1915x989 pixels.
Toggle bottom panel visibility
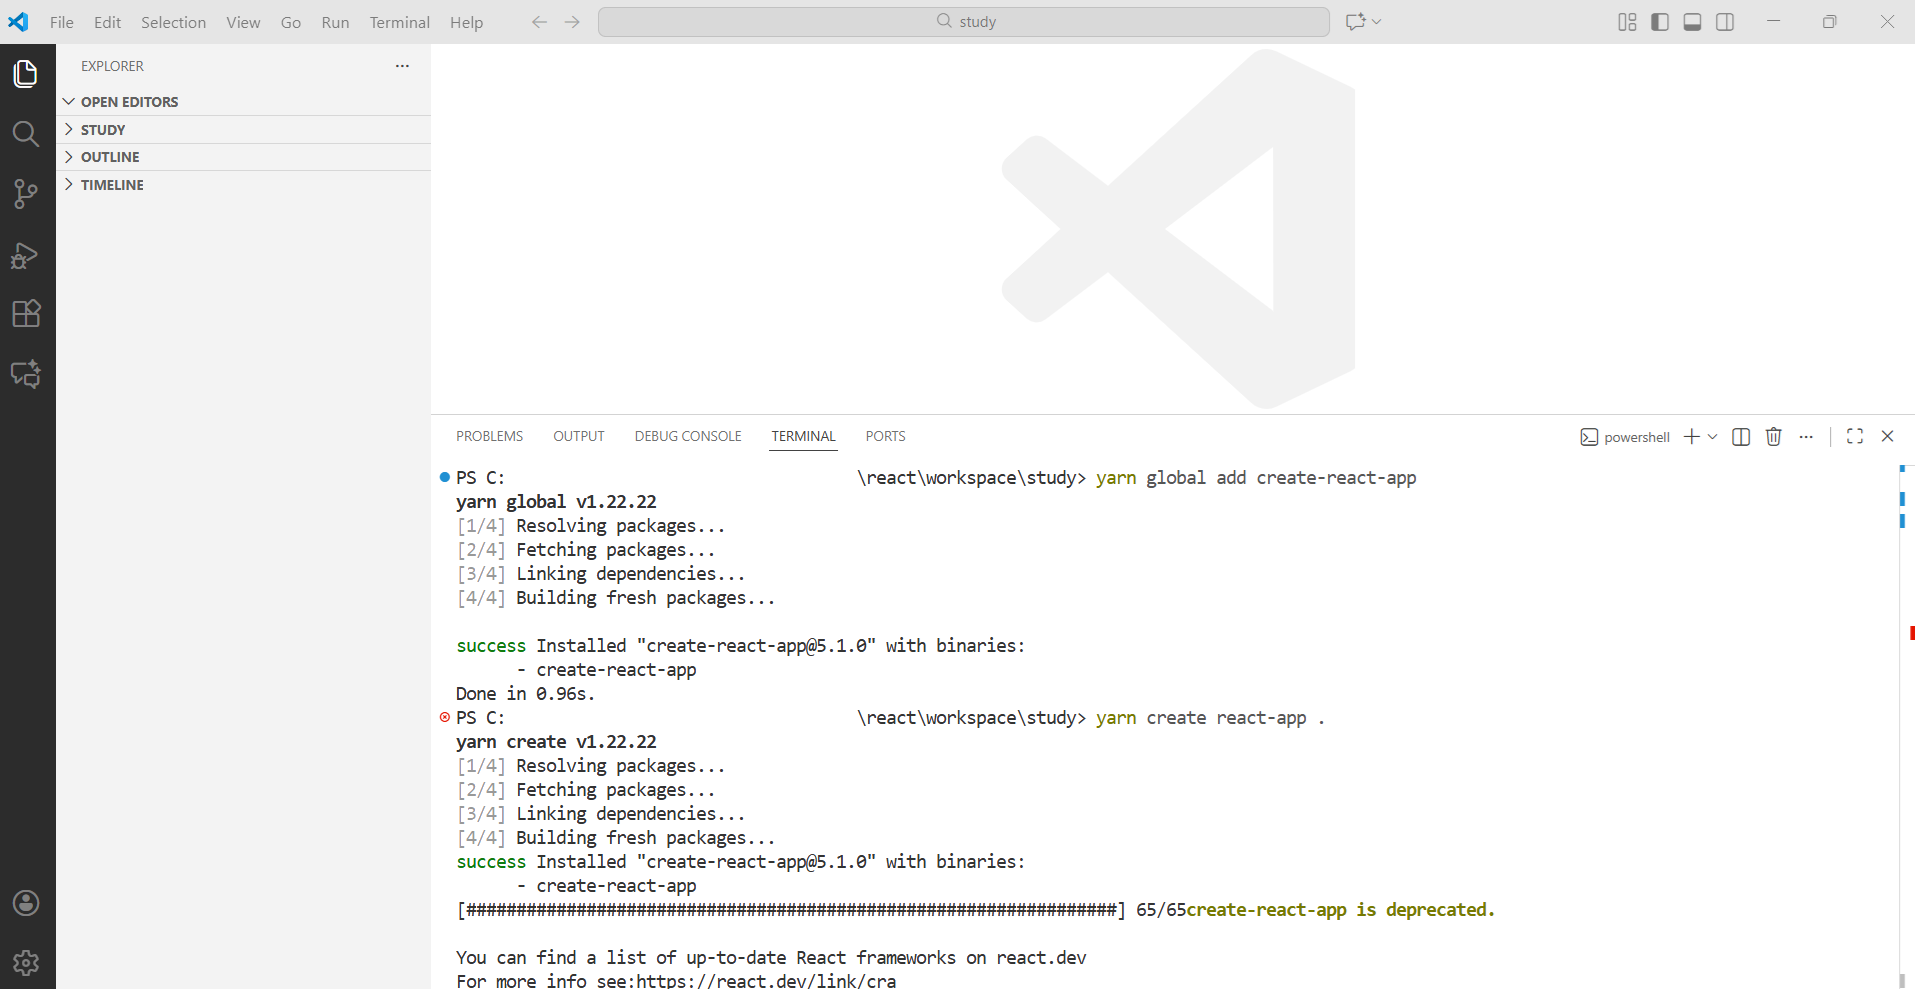(1692, 21)
